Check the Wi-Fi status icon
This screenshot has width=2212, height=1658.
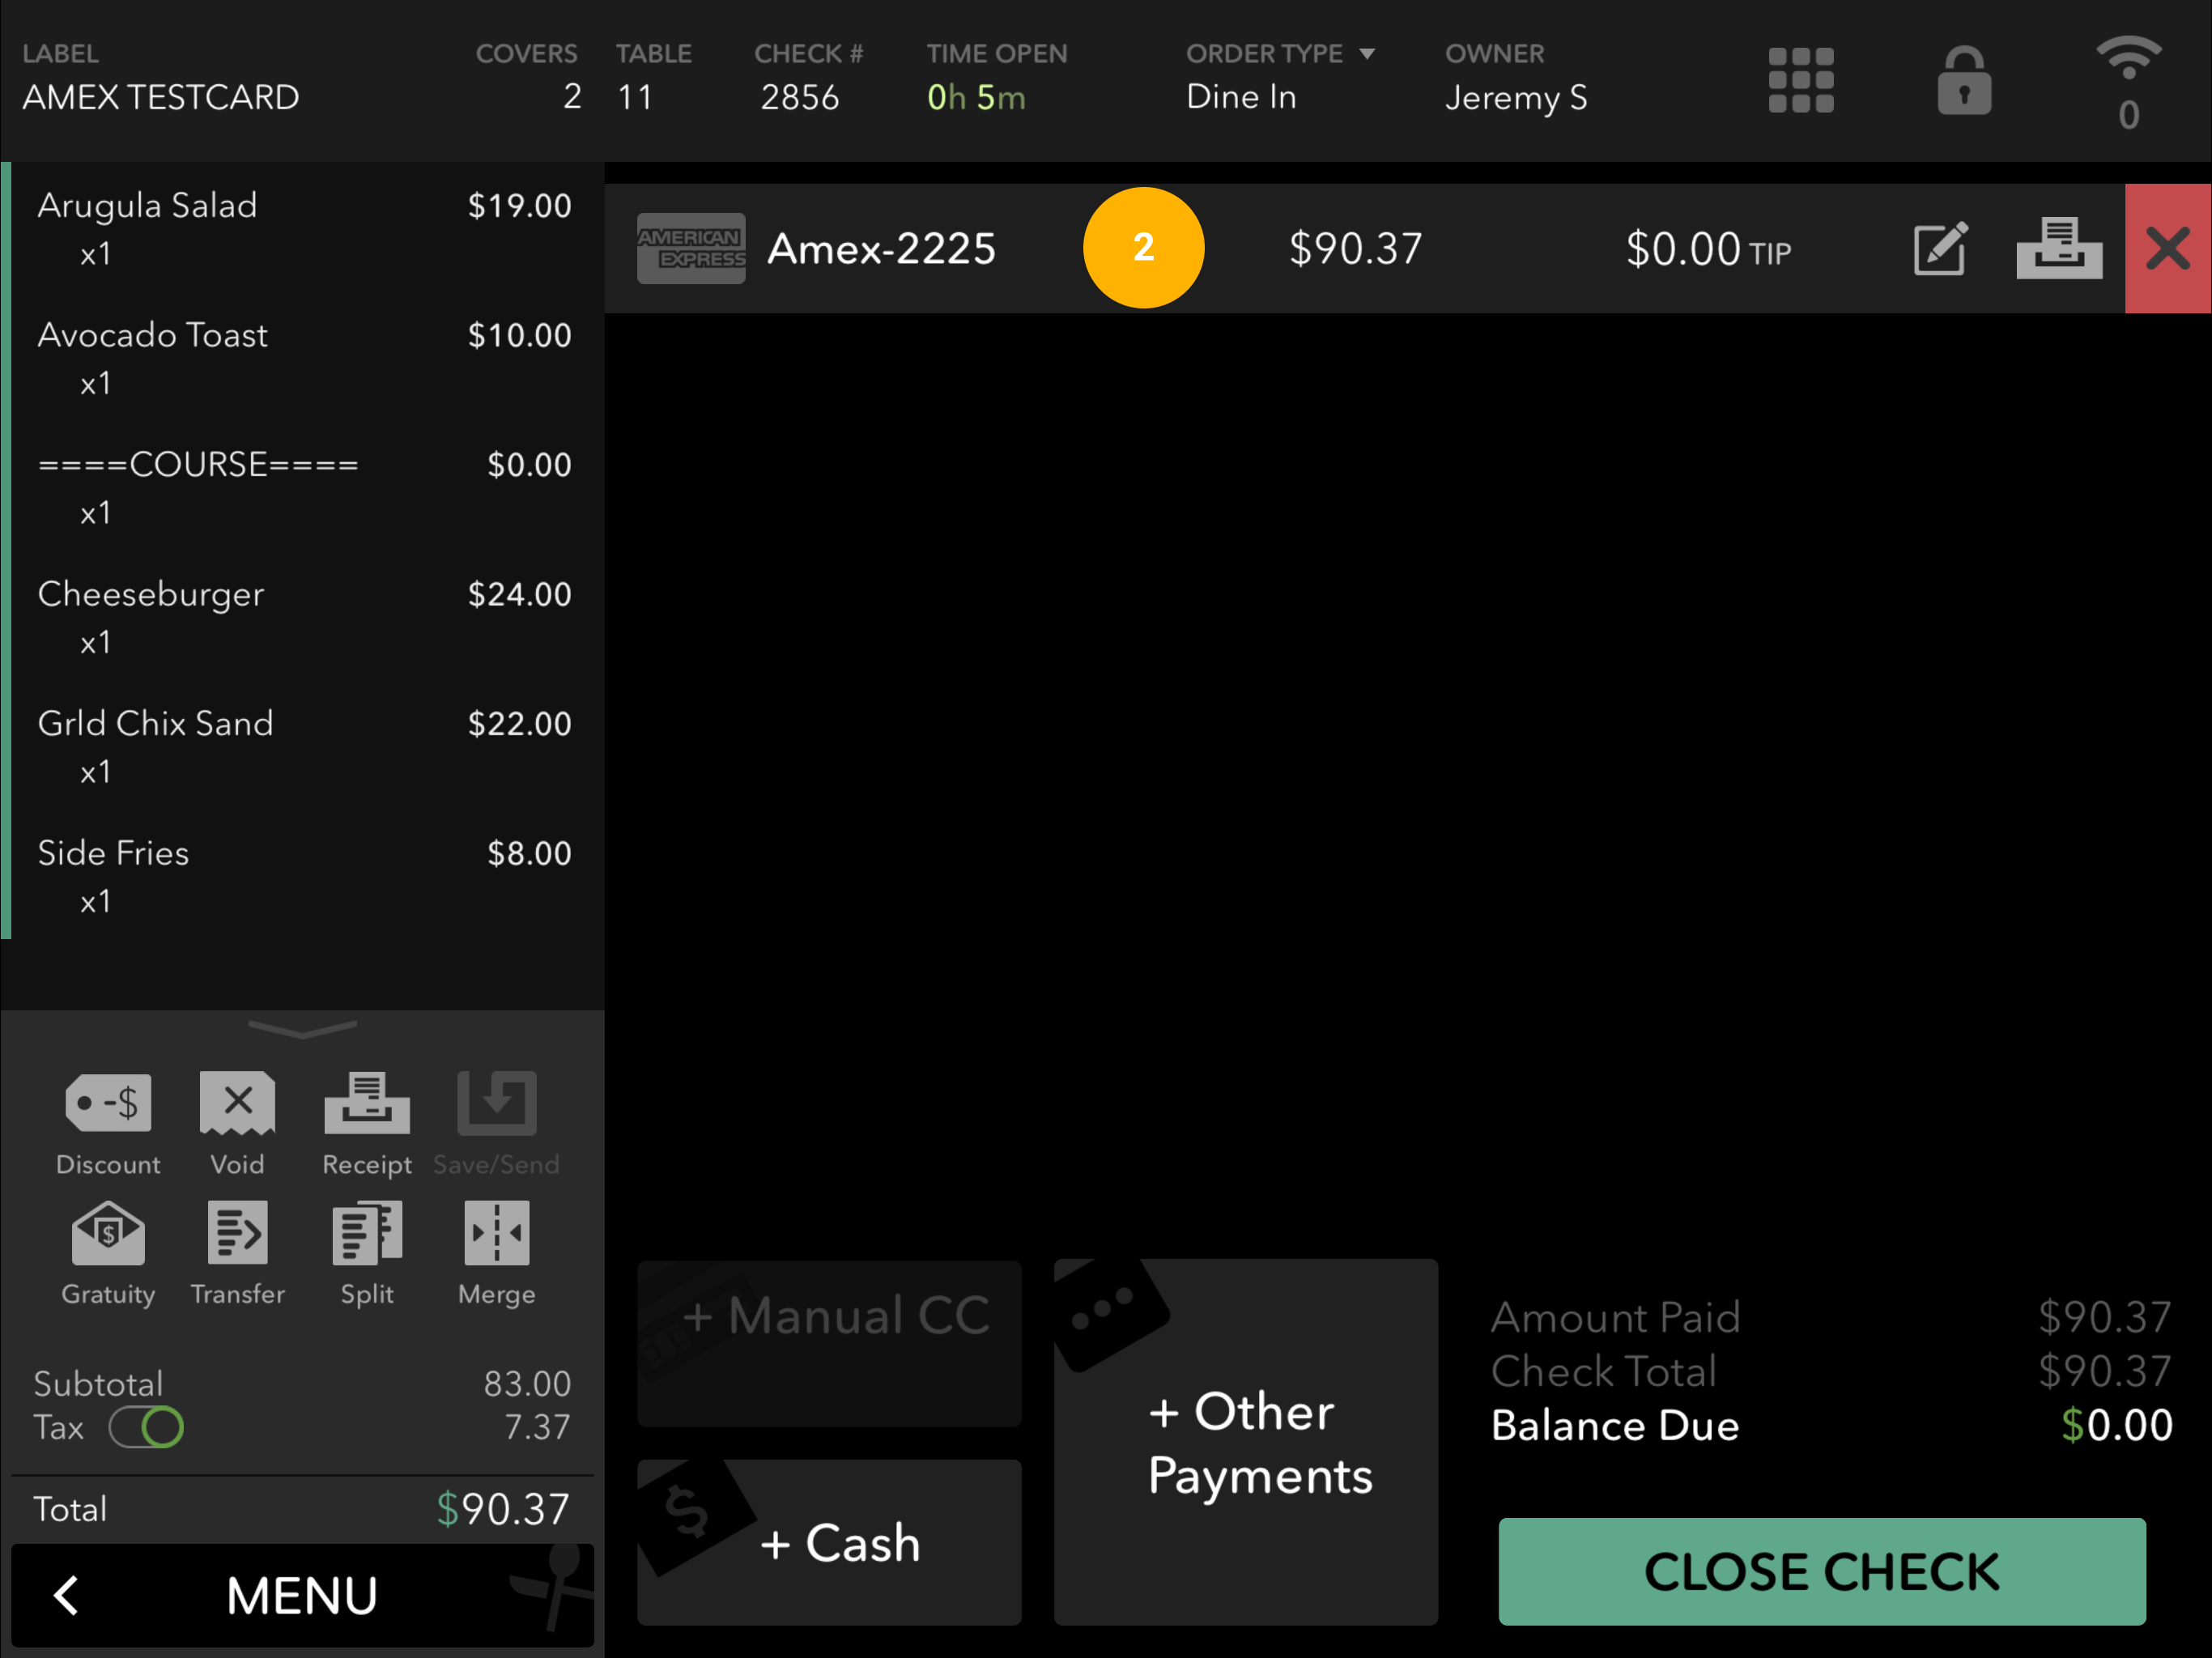pos(2129,58)
